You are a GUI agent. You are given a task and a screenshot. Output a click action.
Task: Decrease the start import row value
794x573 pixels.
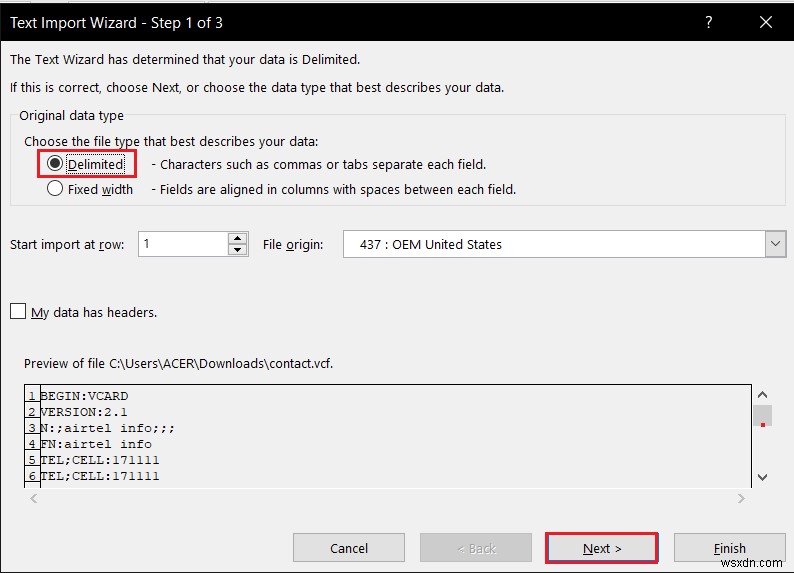click(237, 250)
